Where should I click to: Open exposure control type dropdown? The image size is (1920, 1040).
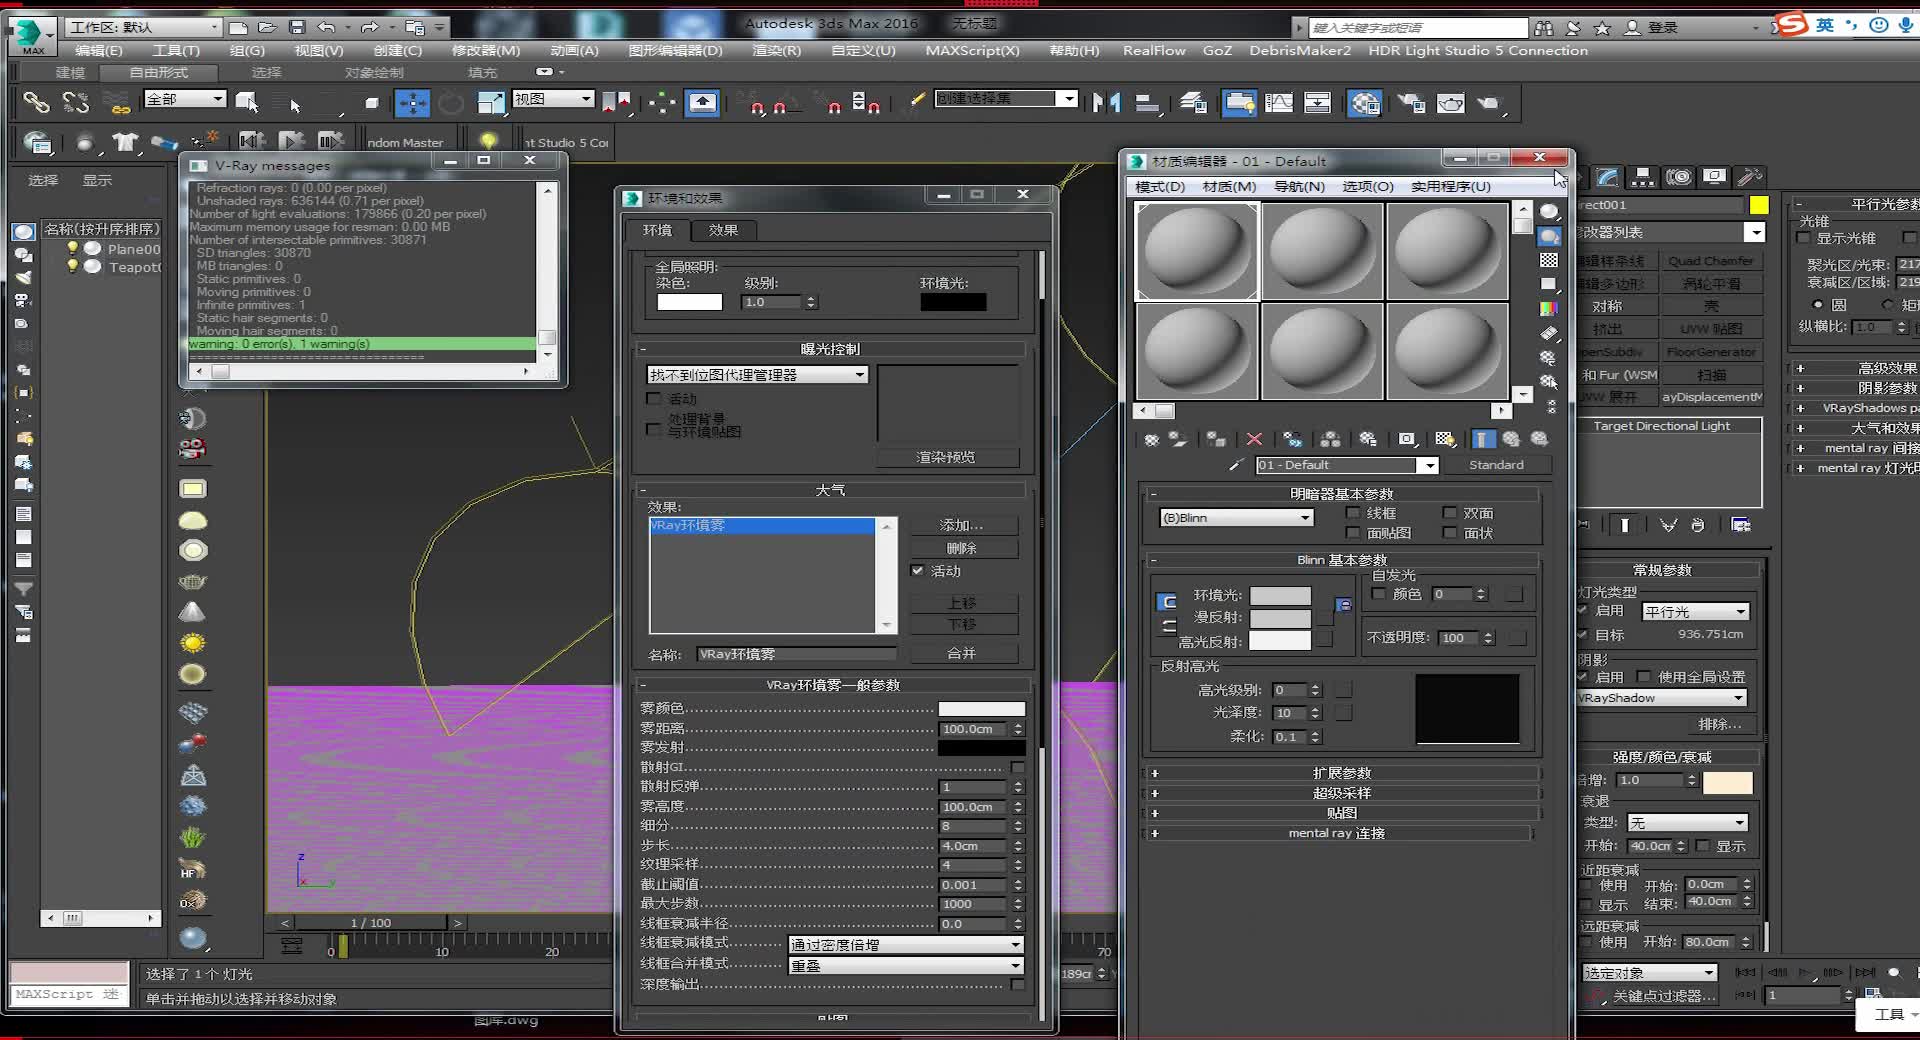pos(758,375)
